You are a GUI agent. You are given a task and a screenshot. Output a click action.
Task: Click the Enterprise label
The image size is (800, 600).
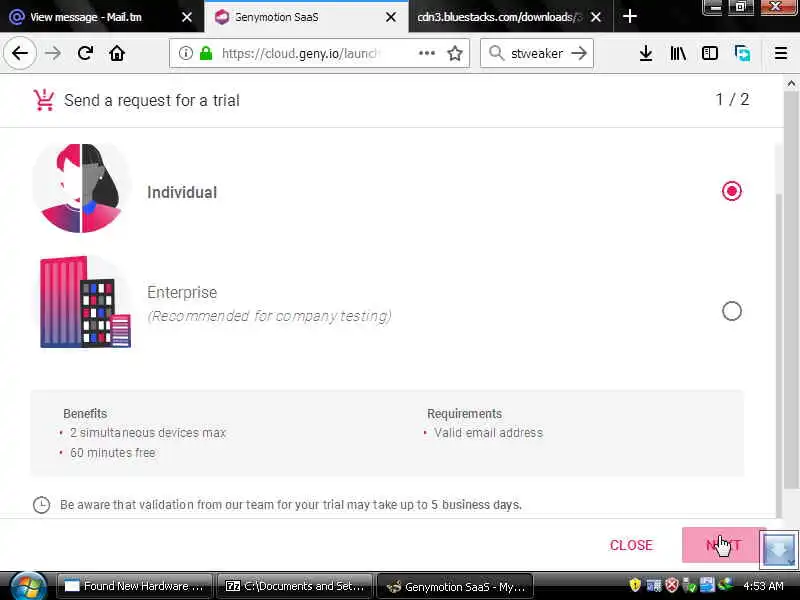click(x=182, y=292)
